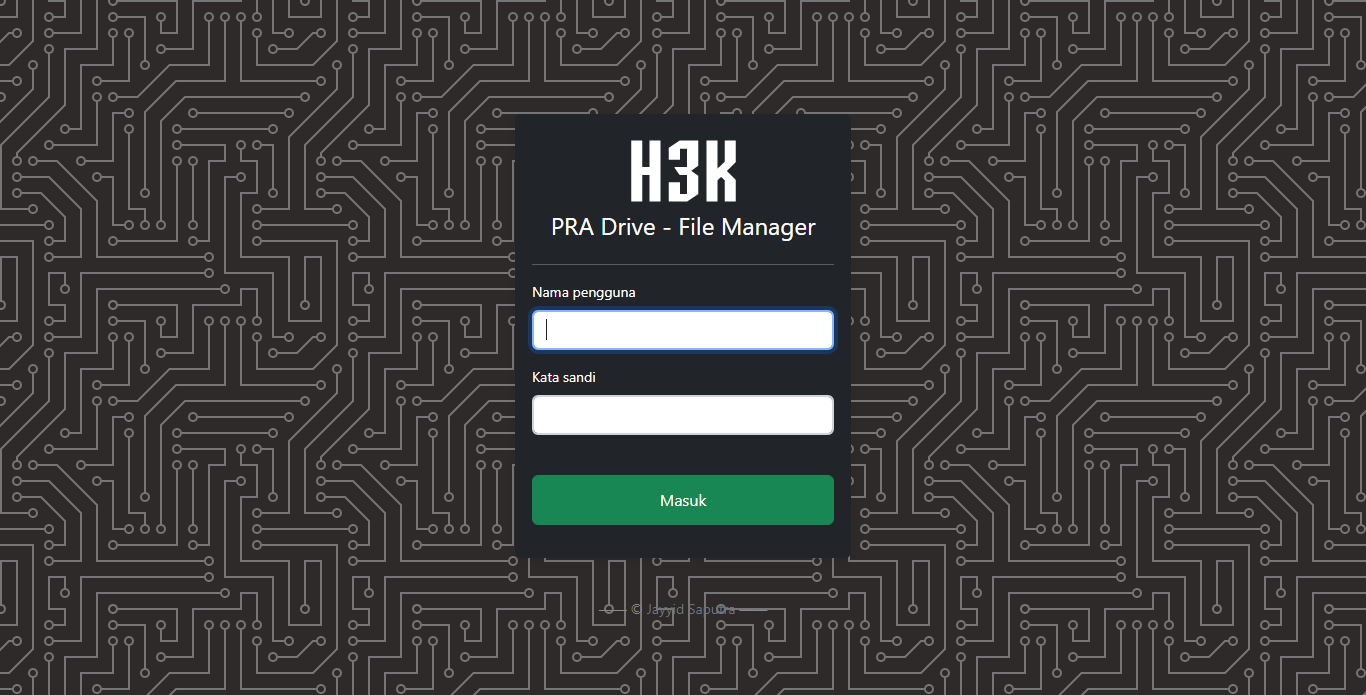Click the word Drive in the title
This screenshot has height=695, width=1366.
coord(628,227)
